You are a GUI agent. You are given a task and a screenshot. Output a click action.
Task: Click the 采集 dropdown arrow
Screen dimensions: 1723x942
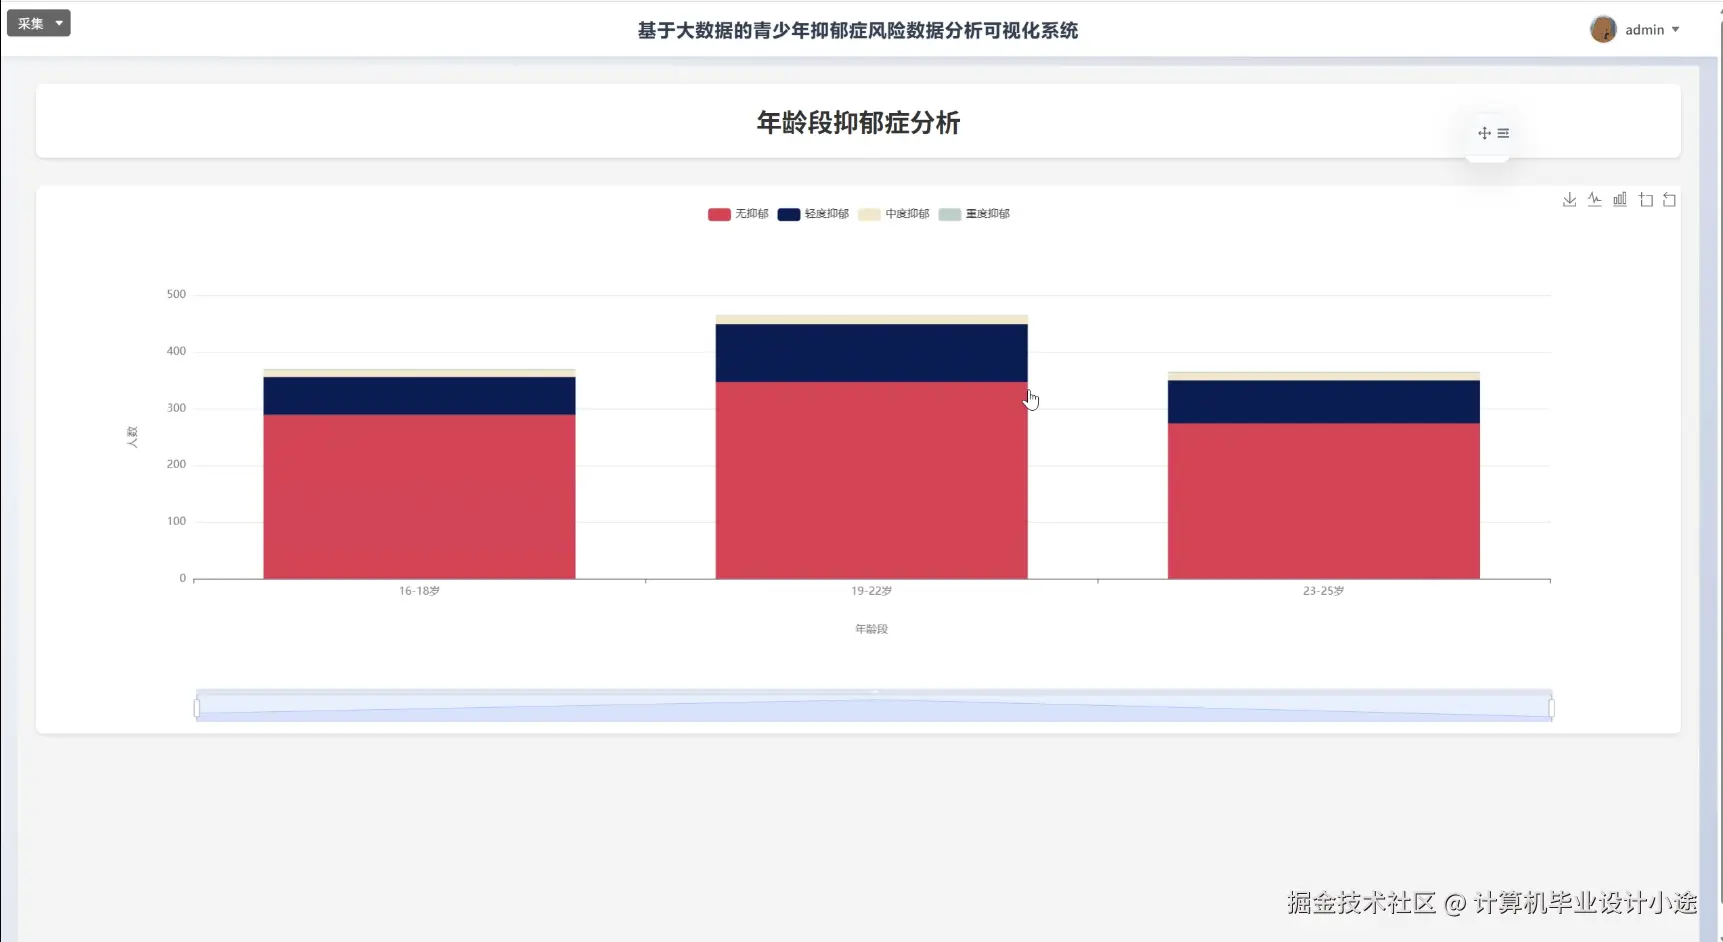(57, 22)
